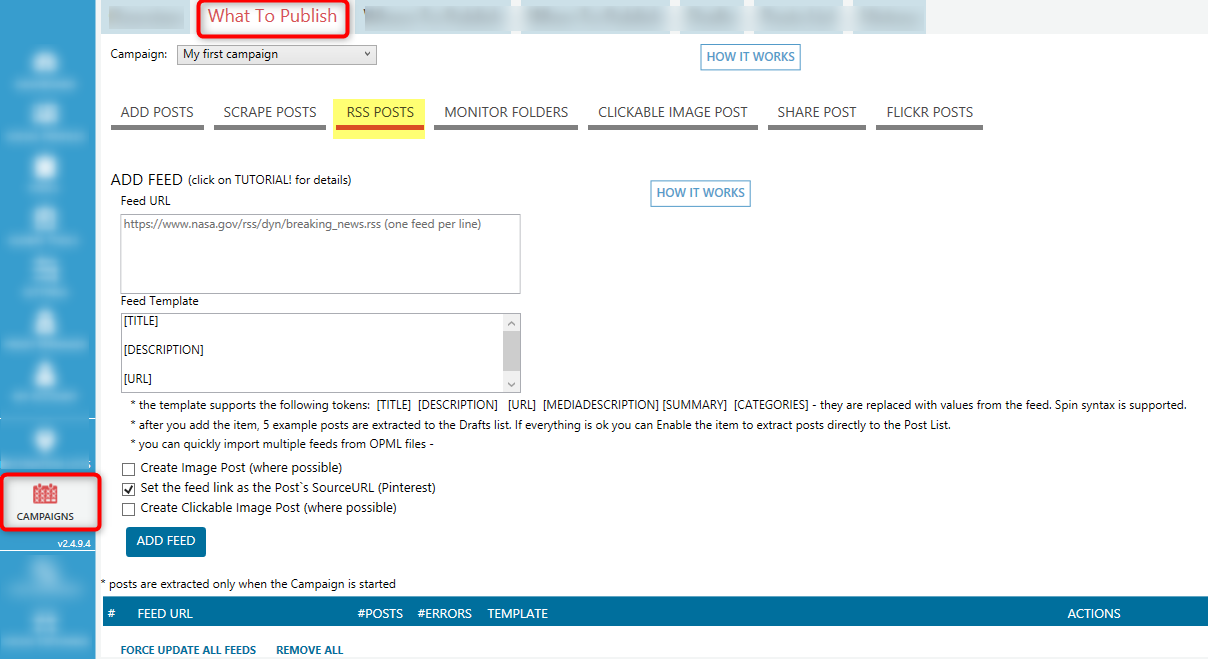
Task: Click the Feed Template scrollbar thumb
Action: tap(511, 351)
